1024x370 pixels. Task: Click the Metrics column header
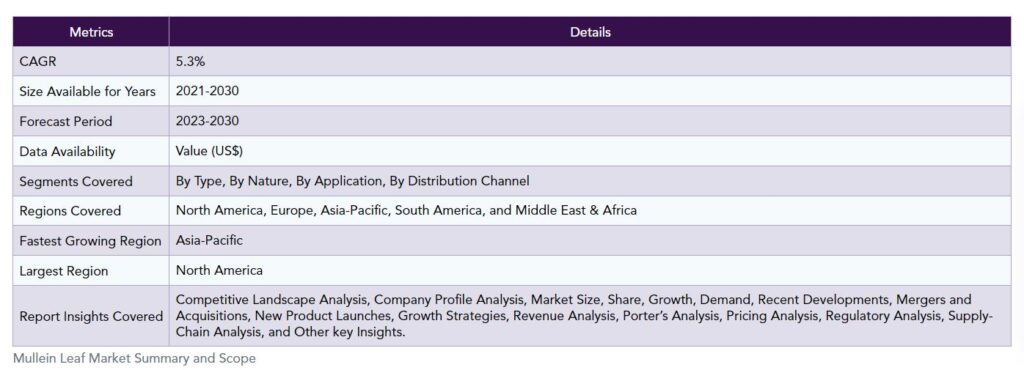pos(91,32)
